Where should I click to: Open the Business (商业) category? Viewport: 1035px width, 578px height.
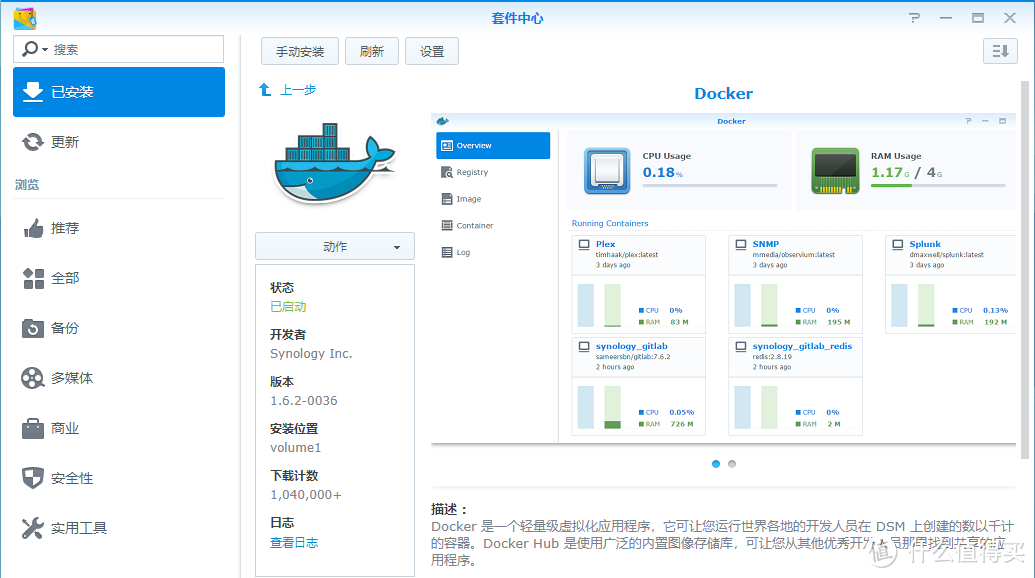119,428
